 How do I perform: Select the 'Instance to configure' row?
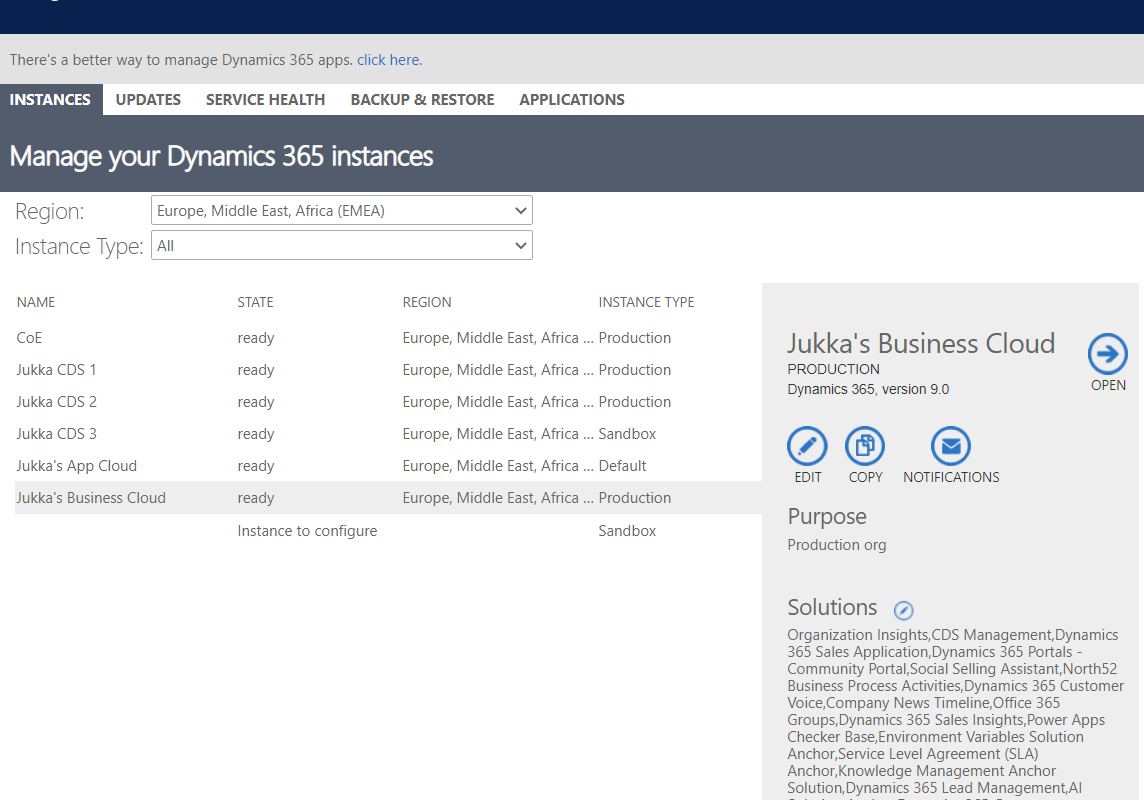pos(388,531)
